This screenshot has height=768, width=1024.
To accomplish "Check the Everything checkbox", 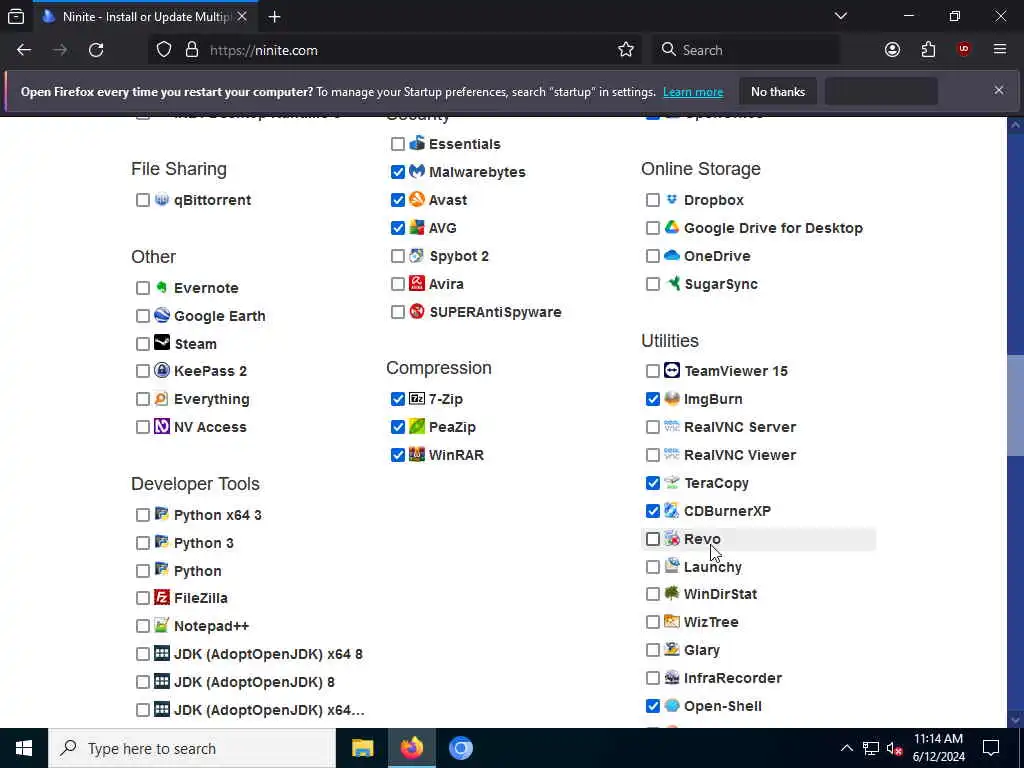I will tap(142, 399).
